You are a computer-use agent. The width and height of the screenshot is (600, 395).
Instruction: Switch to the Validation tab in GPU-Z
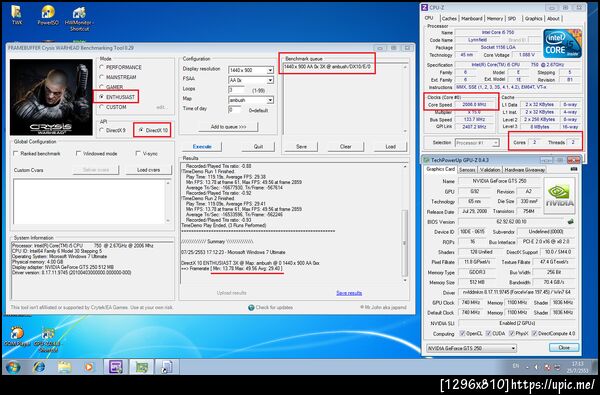click(x=490, y=170)
